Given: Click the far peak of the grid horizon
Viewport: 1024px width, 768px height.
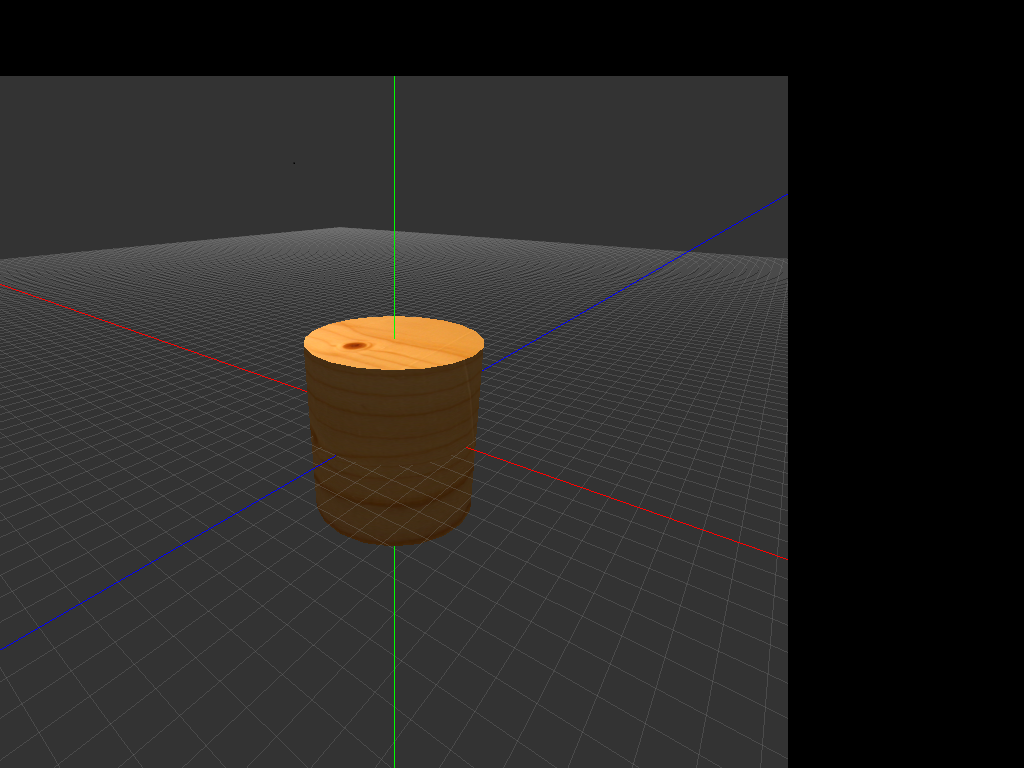Looking at the screenshot, I should point(342,230).
